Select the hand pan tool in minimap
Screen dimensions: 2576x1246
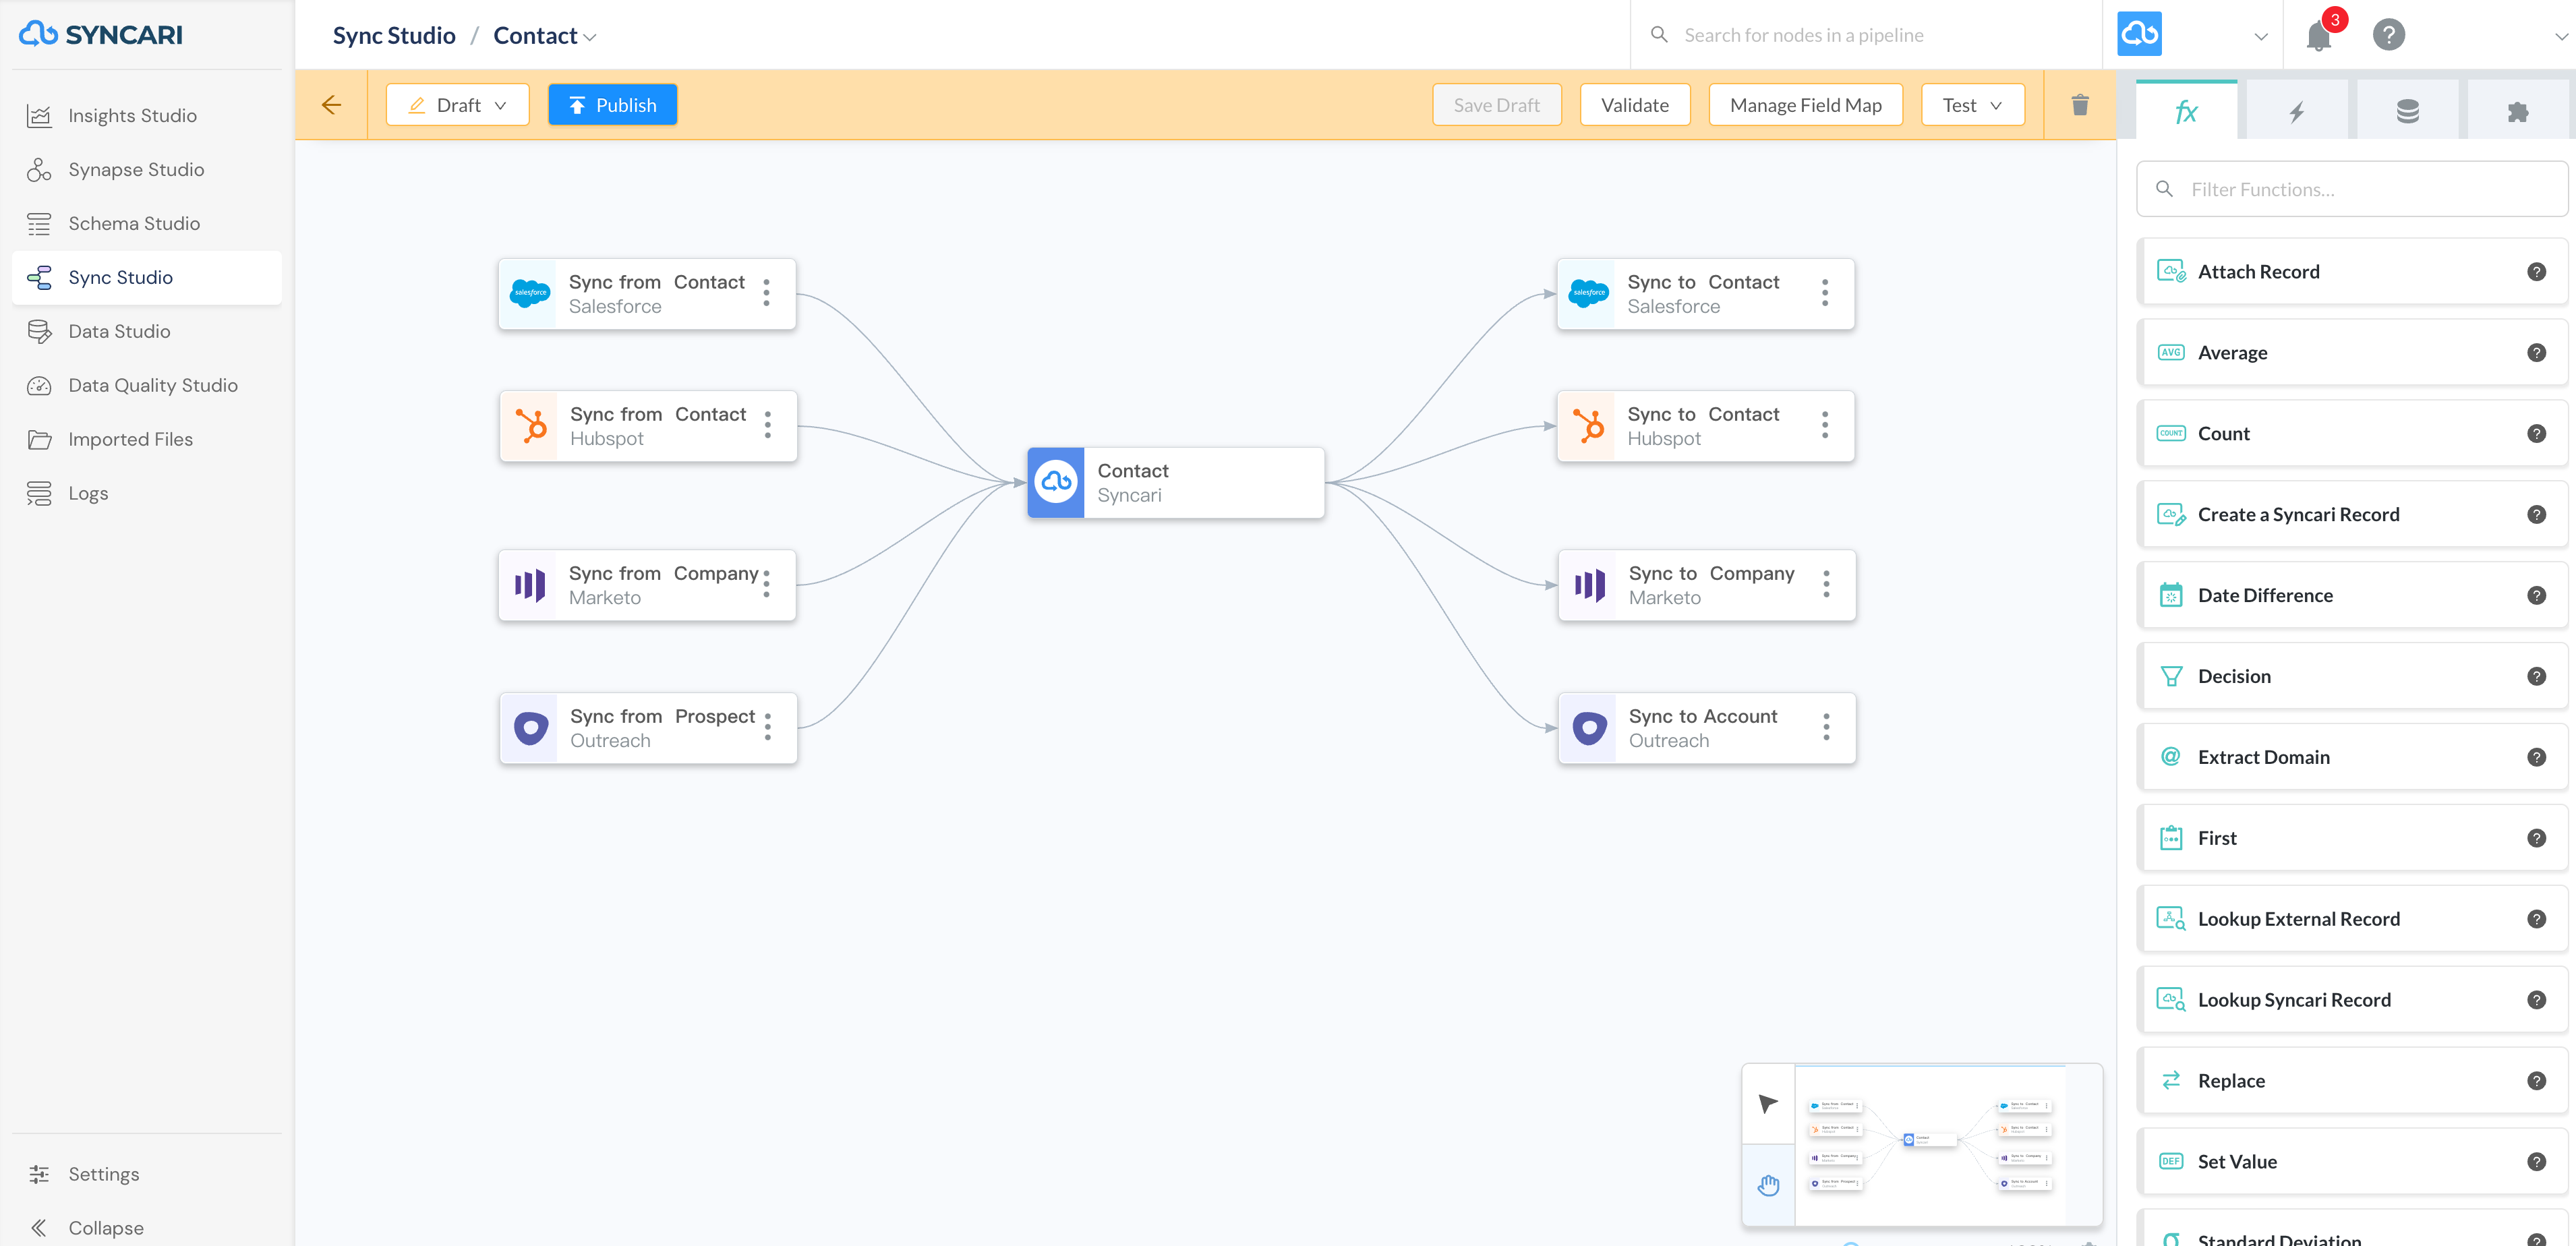click(x=1768, y=1185)
